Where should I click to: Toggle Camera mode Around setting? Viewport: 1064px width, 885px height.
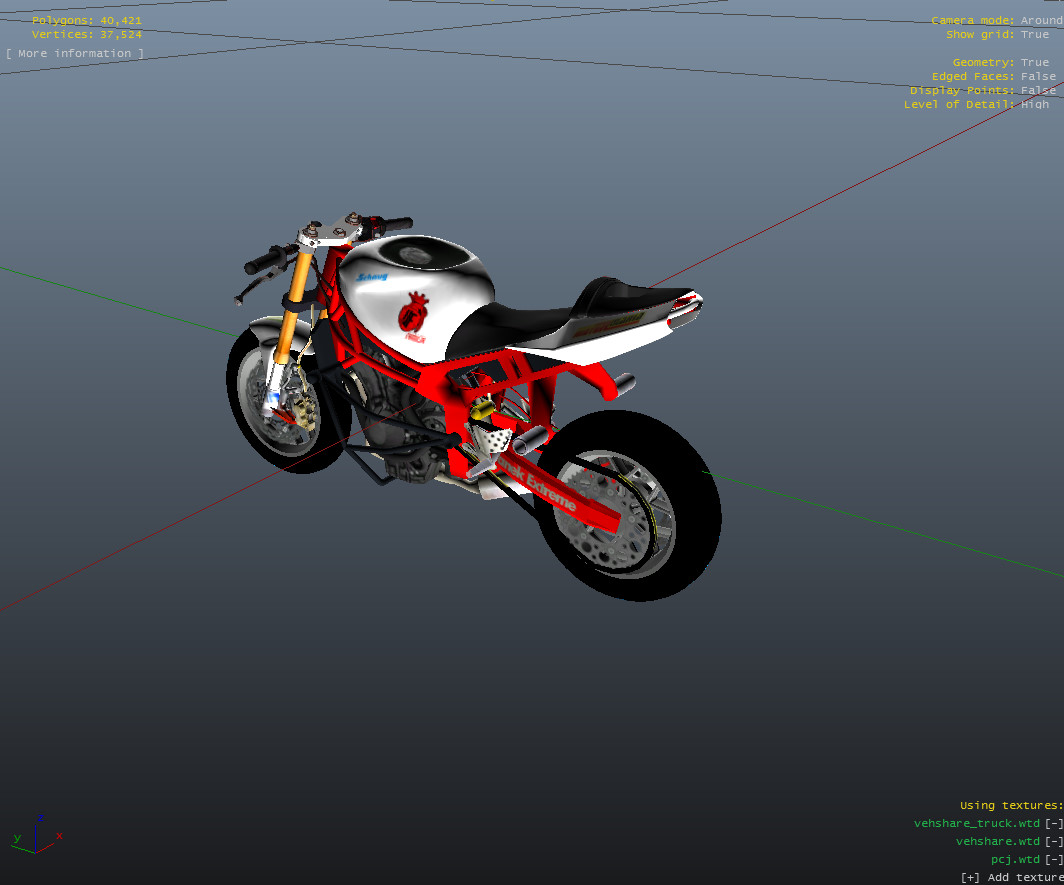point(1041,20)
